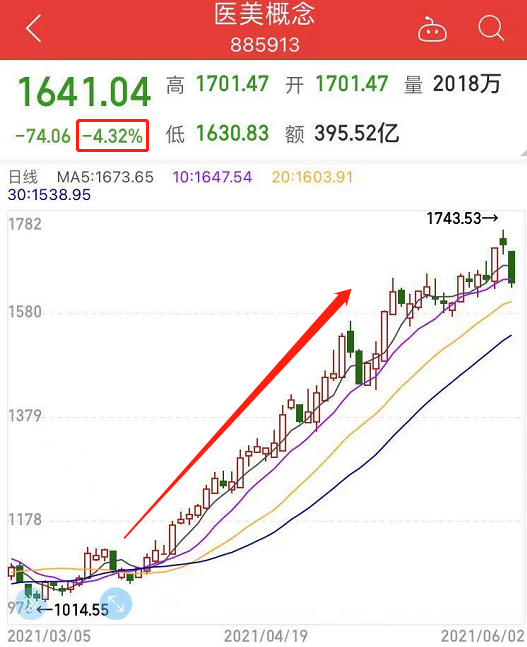Tap the yellow 20:1603.91 moving average
Screen dimensions: 527x647
pyautogui.click(x=312, y=177)
